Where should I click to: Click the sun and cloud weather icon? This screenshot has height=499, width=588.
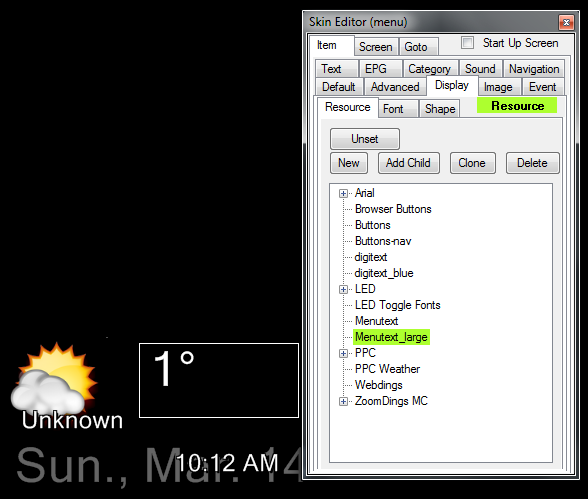[54, 379]
